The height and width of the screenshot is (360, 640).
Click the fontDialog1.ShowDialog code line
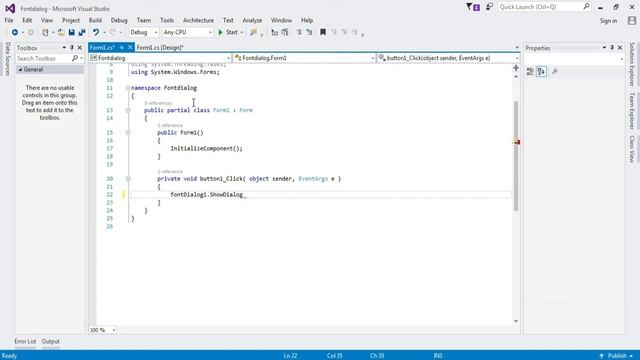coord(208,195)
